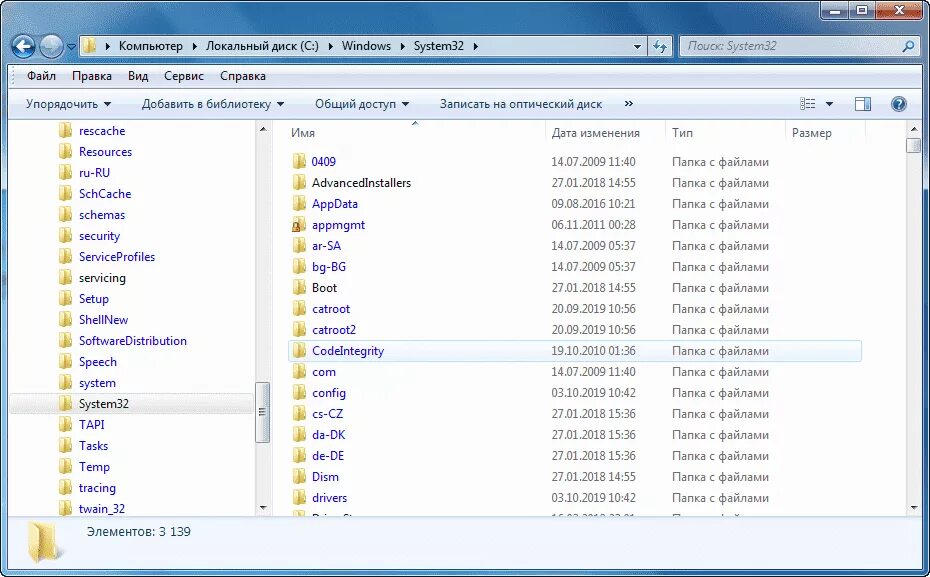Open the Упорядочить dropdown
This screenshot has width=930, height=577.
coord(68,104)
